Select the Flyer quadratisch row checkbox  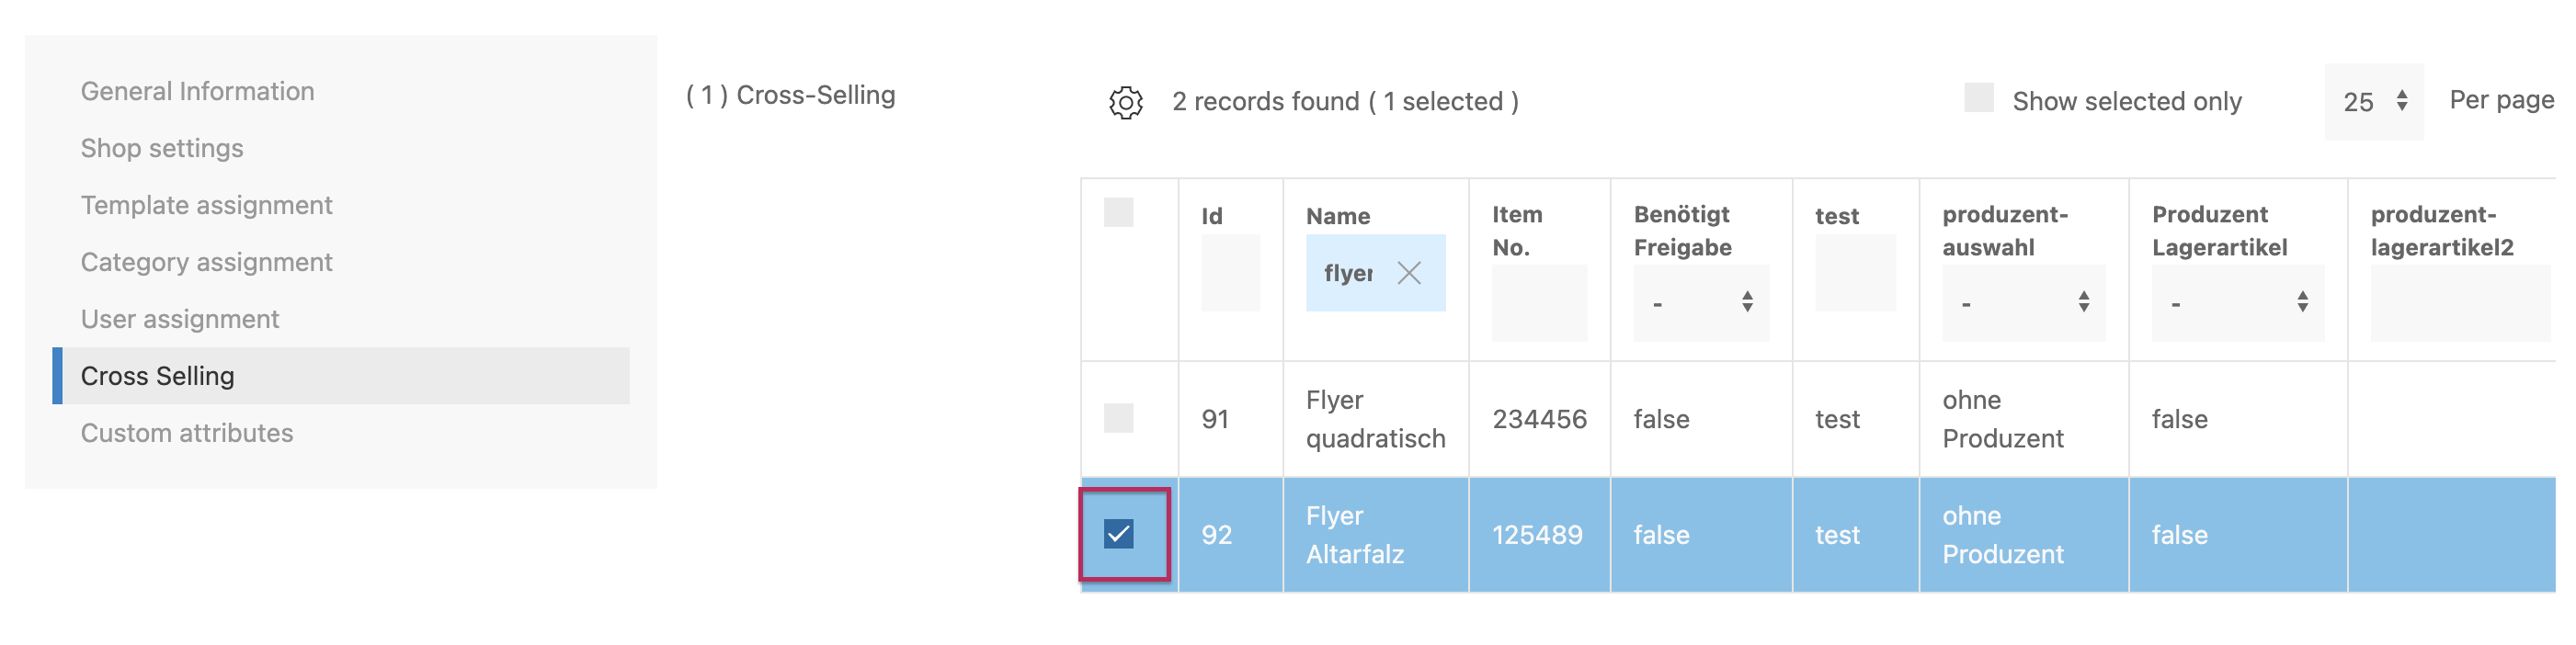coord(1118,418)
